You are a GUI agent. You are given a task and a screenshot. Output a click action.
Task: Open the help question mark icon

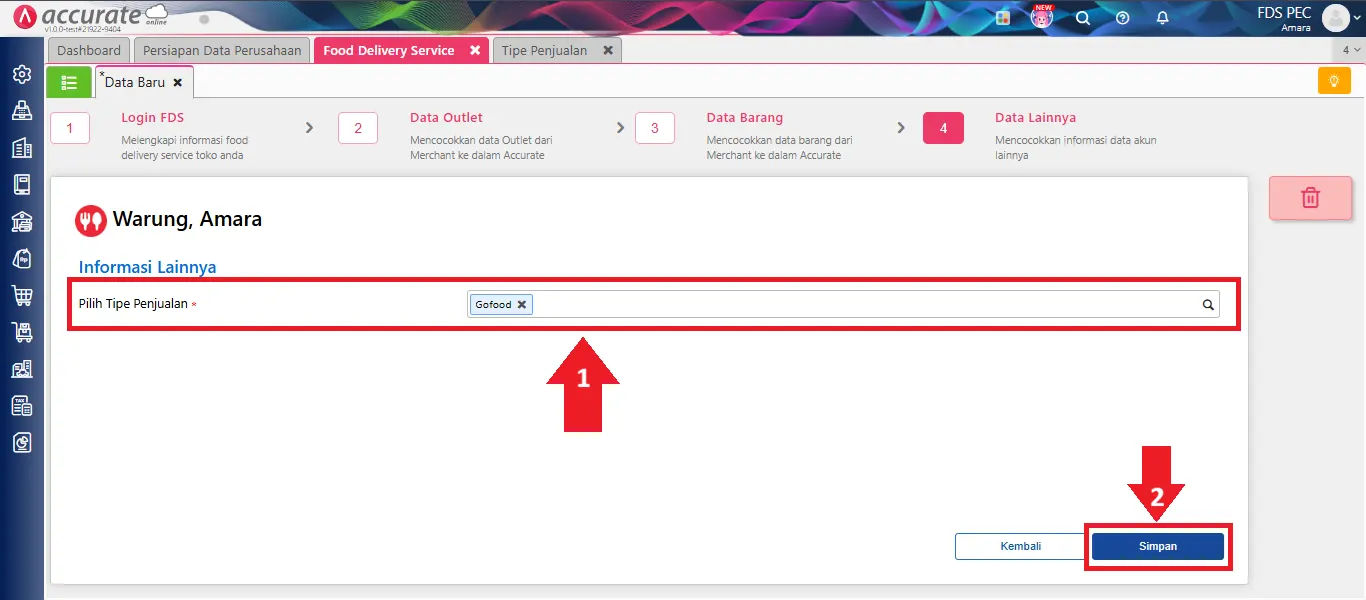(1122, 18)
